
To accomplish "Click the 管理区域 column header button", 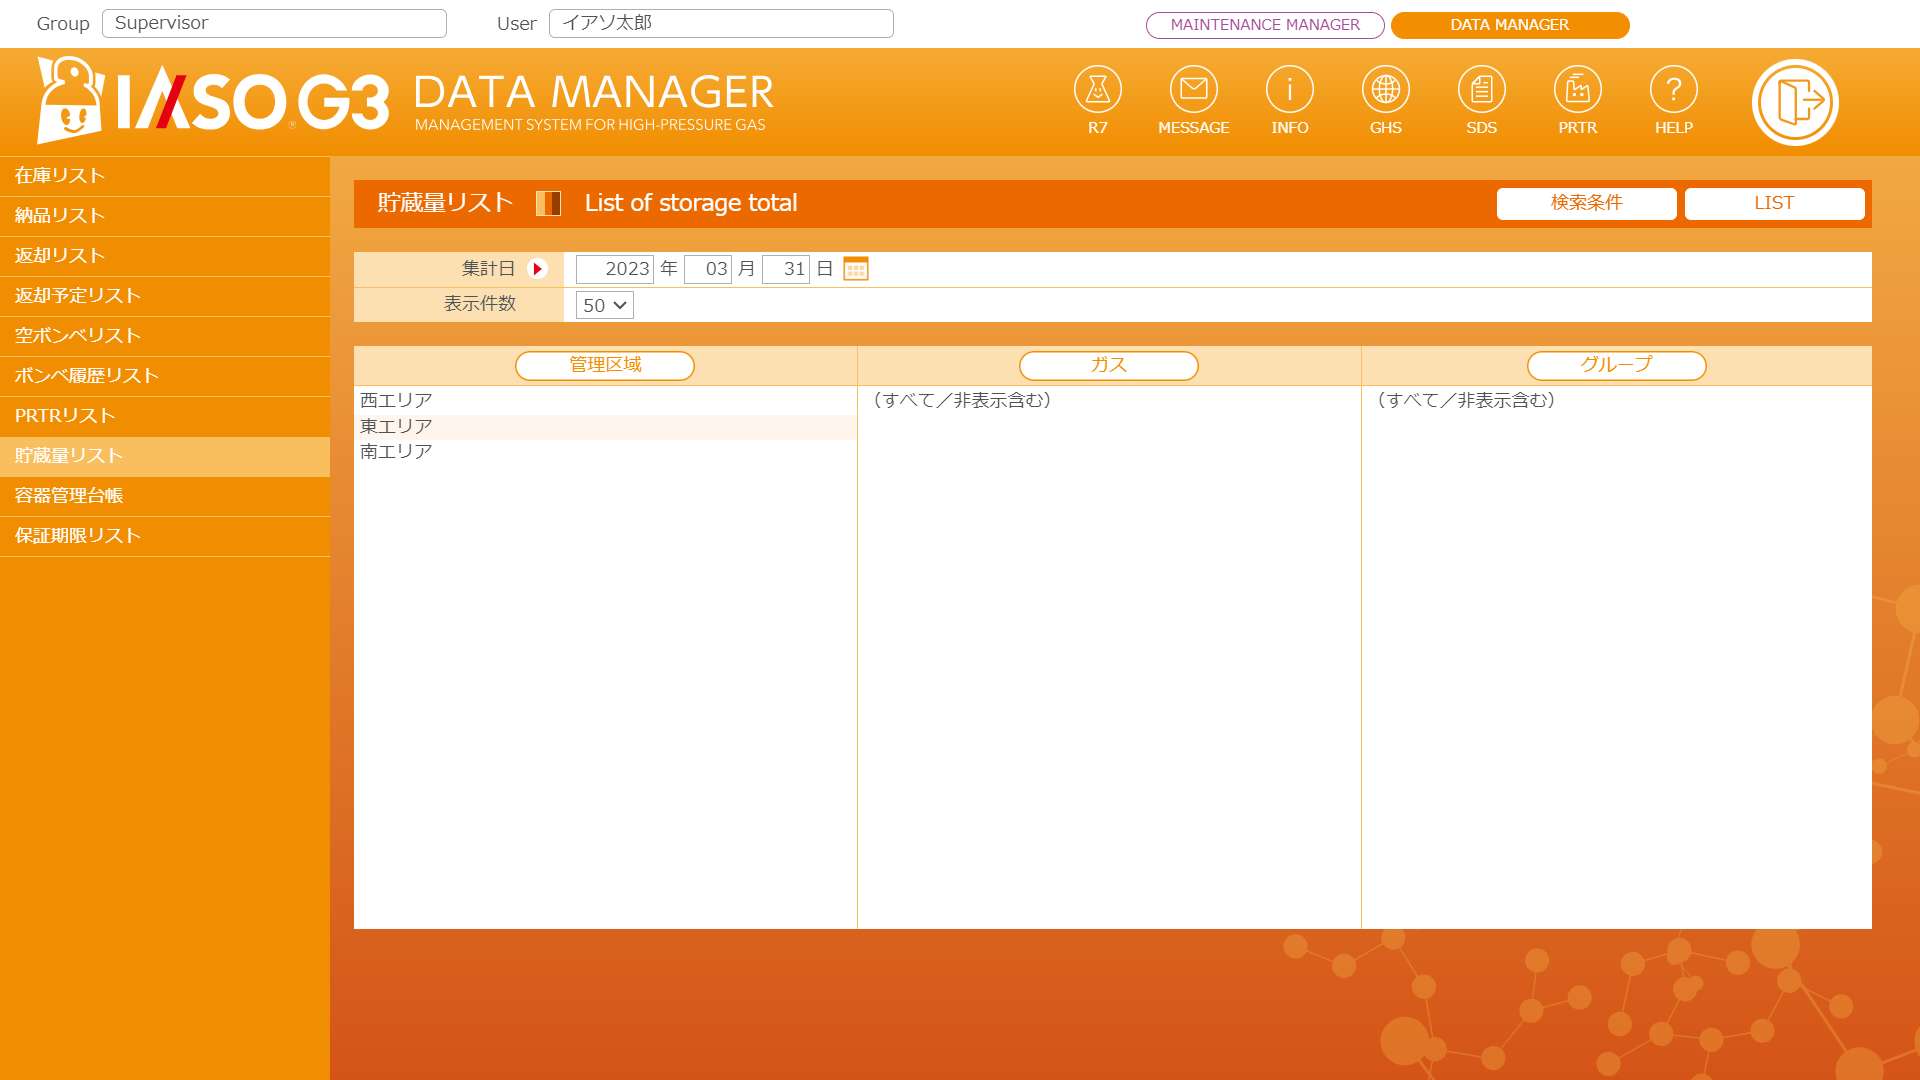I will coord(605,365).
